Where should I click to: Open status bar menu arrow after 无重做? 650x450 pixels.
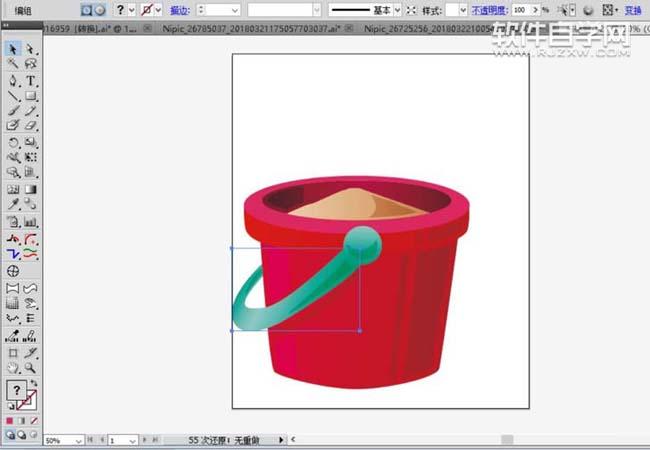tap(281, 440)
